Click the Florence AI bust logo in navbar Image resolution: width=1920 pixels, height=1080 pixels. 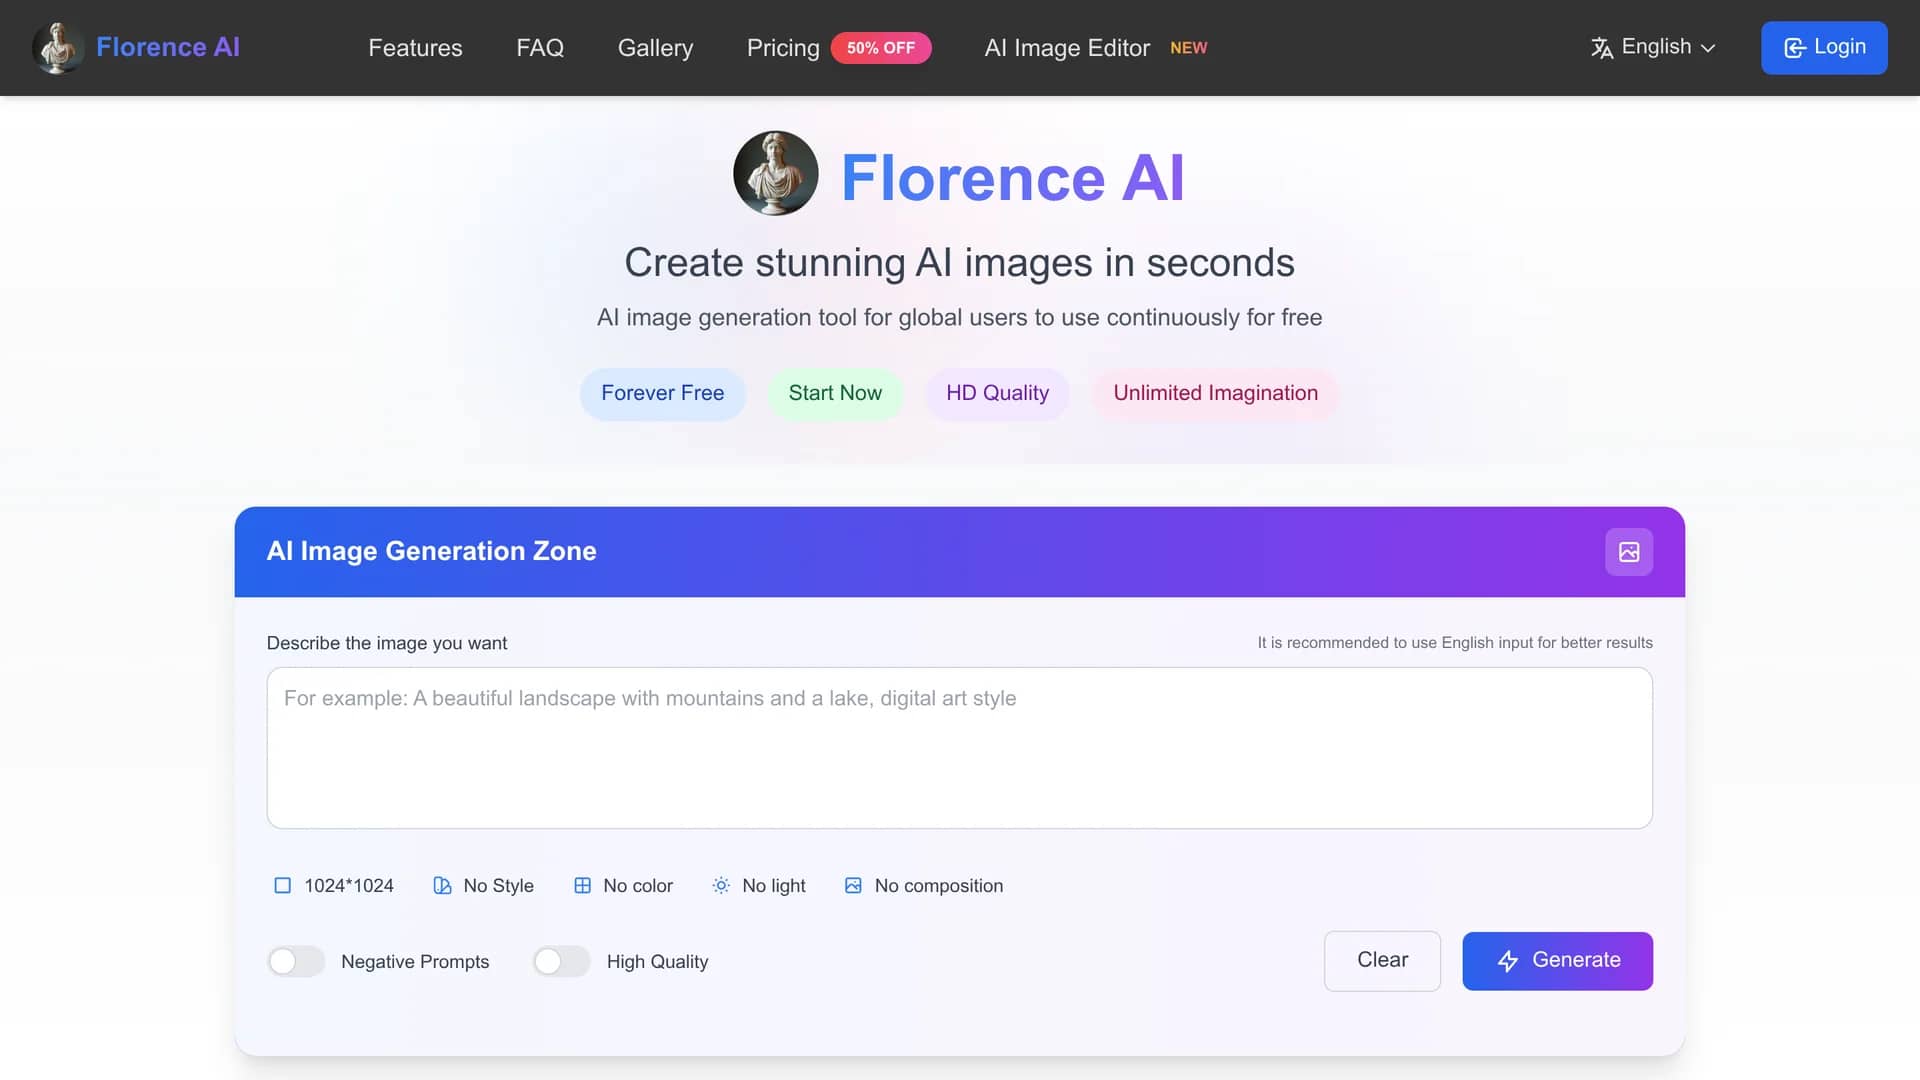(58, 47)
